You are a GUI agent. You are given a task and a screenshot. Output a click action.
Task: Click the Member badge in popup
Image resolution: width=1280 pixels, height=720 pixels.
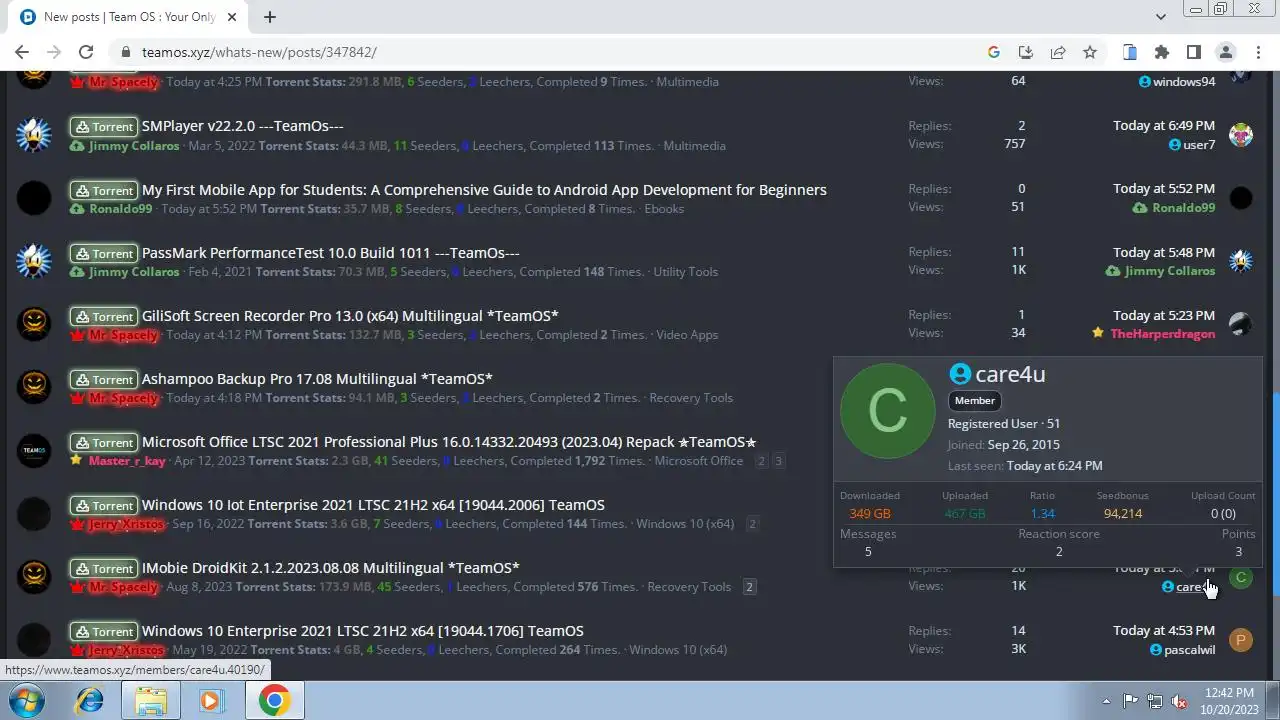coord(975,400)
